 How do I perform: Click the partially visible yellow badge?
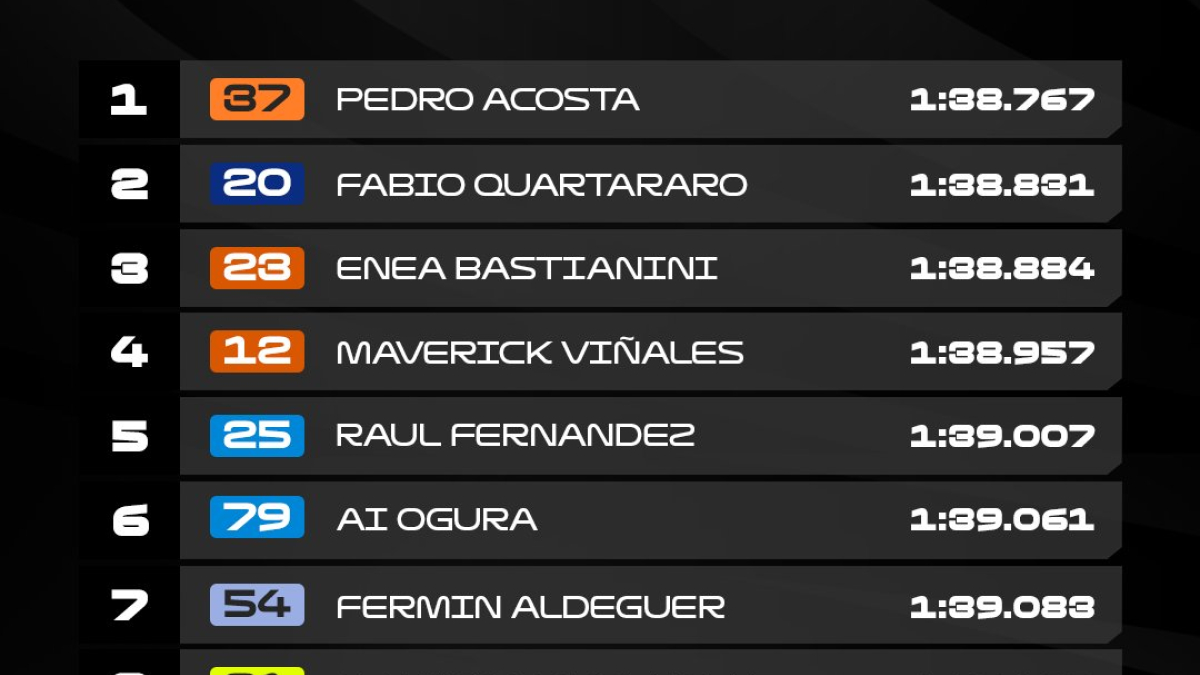(x=257, y=671)
